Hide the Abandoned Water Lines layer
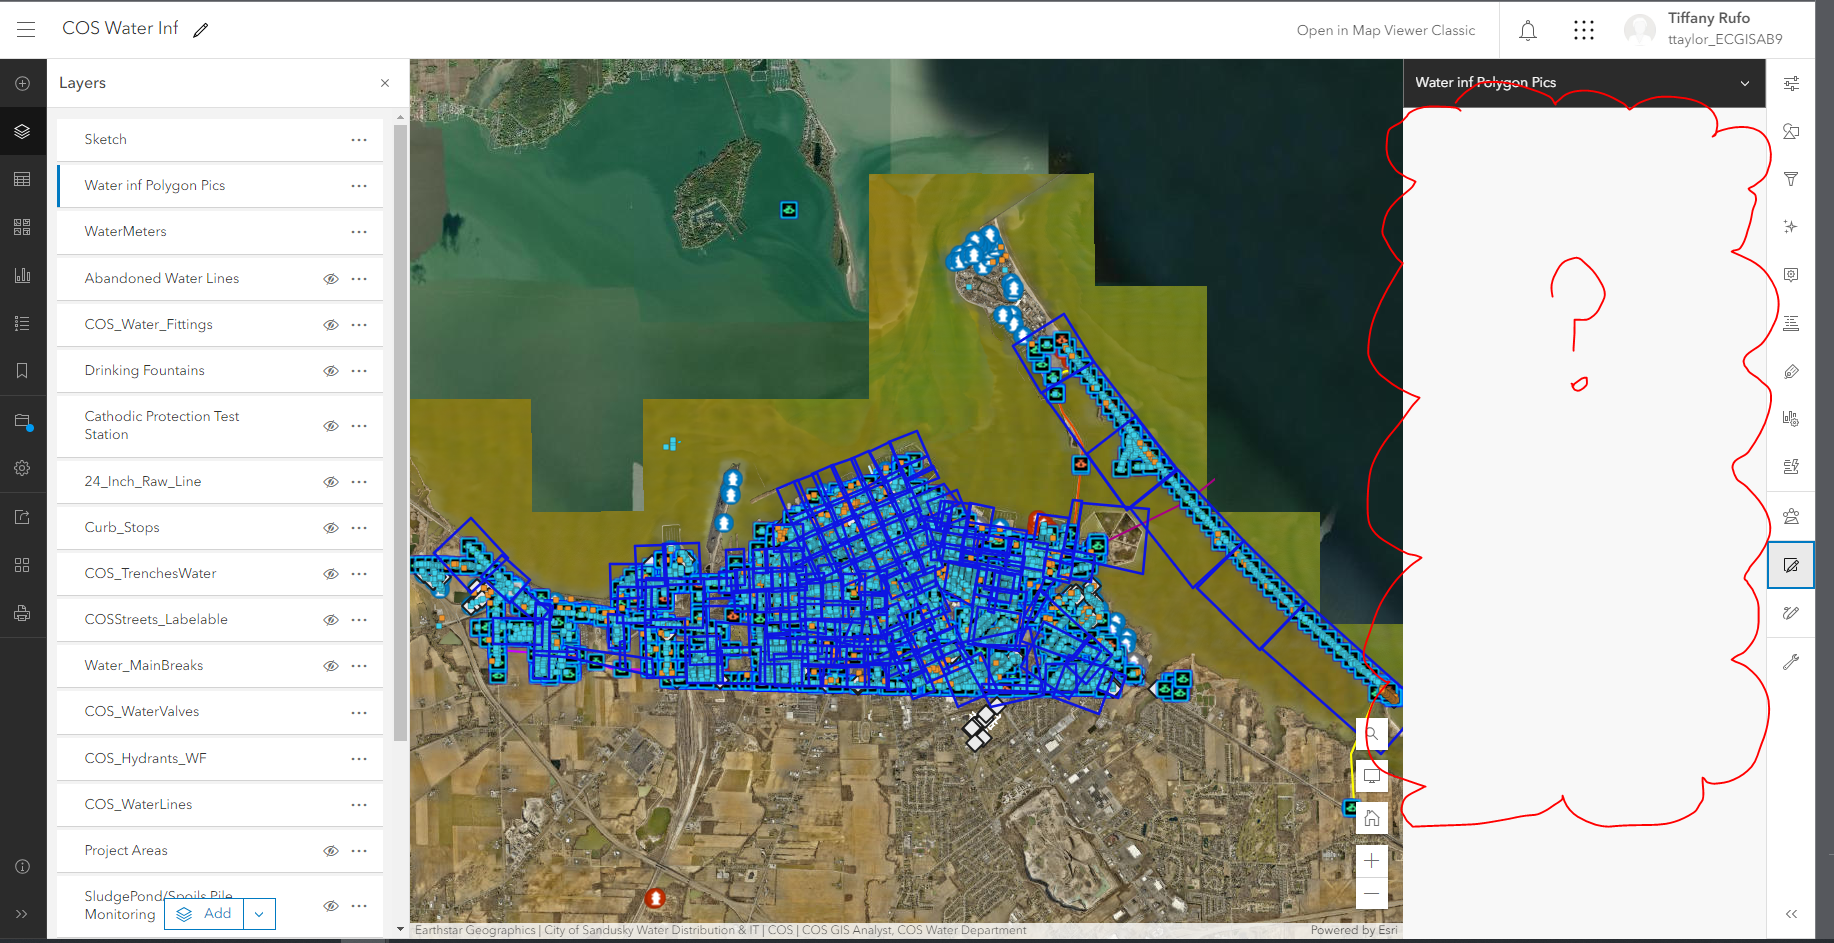1834x943 pixels. [331, 278]
